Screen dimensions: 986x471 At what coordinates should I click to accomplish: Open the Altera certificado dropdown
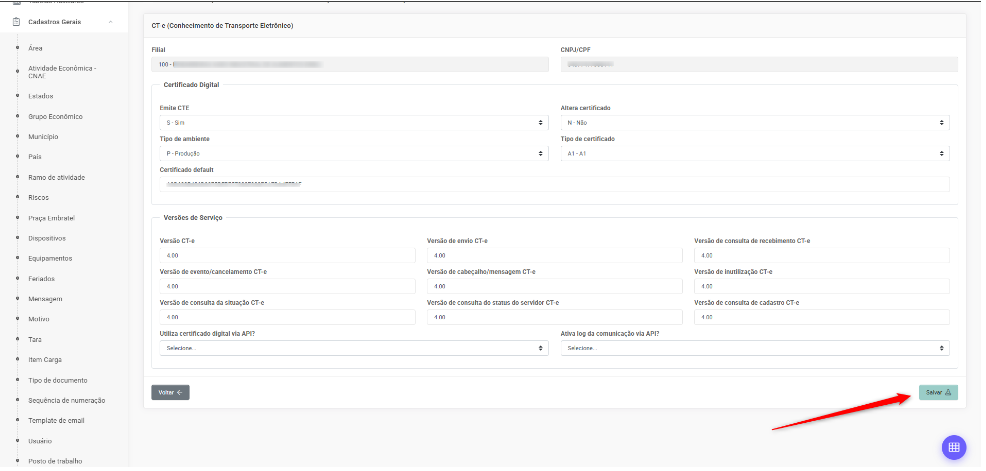click(x=755, y=123)
